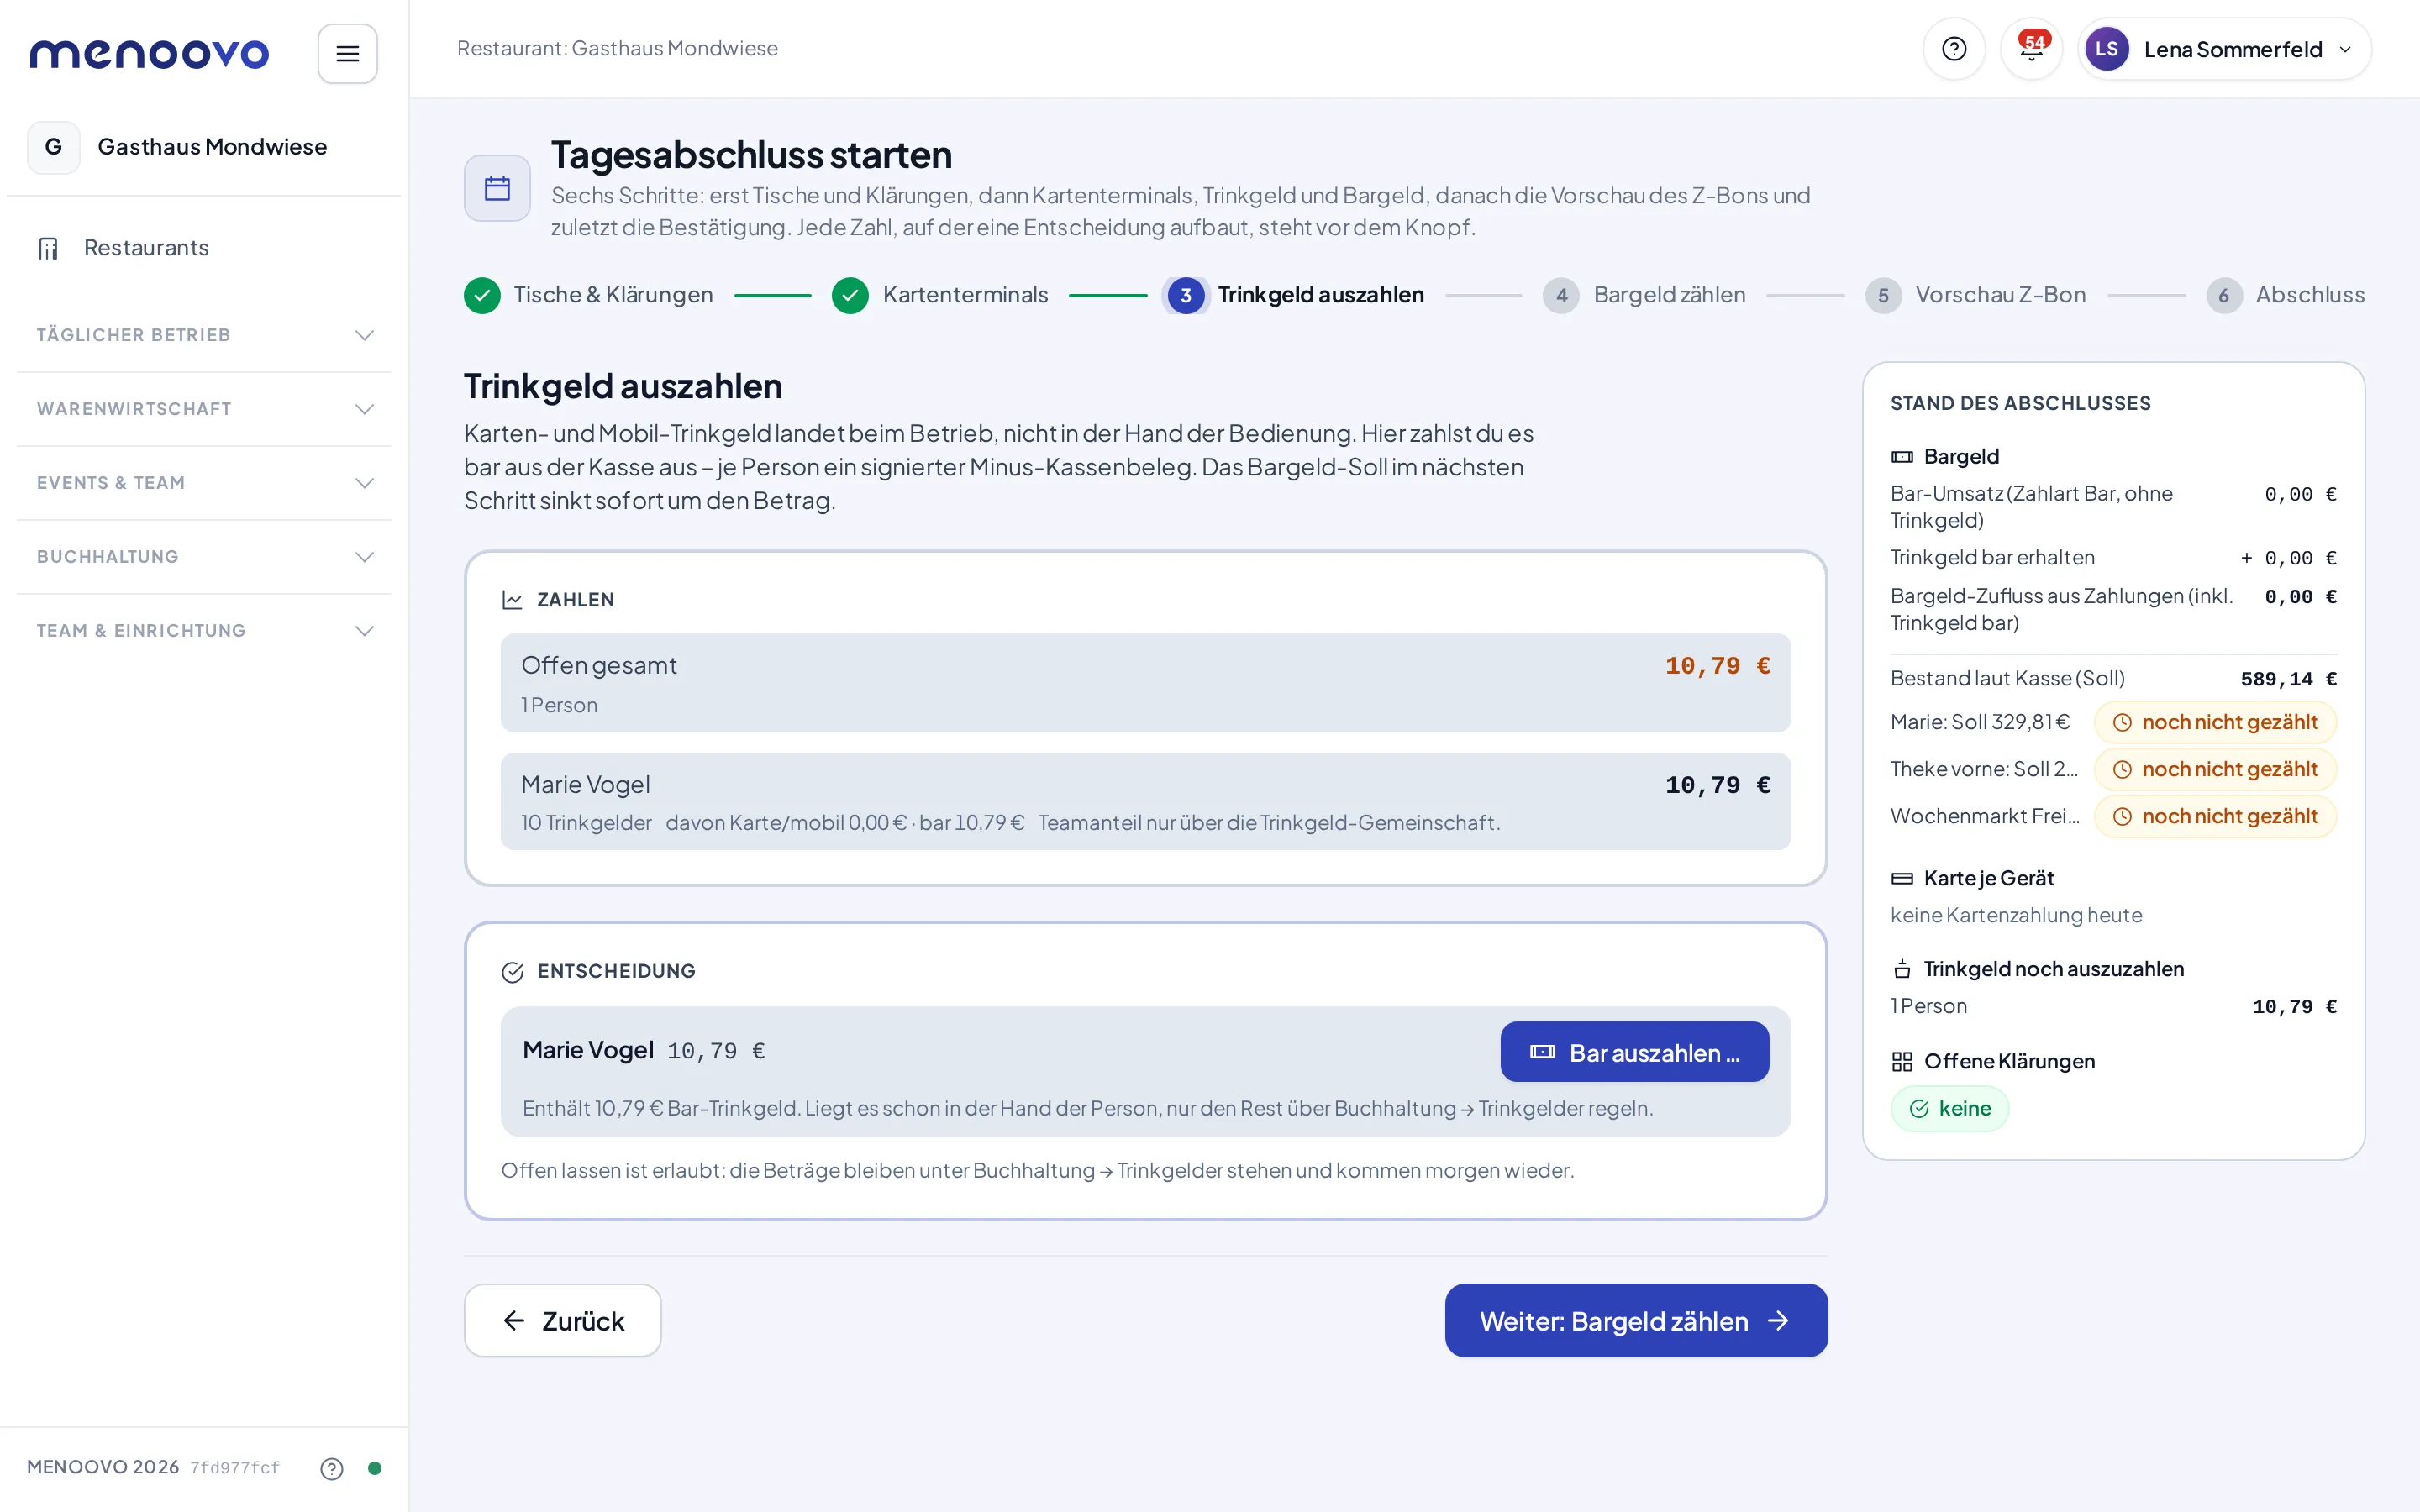2420x1512 pixels.
Task: Expand the BUCHHALTUNG section
Action: [204, 557]
